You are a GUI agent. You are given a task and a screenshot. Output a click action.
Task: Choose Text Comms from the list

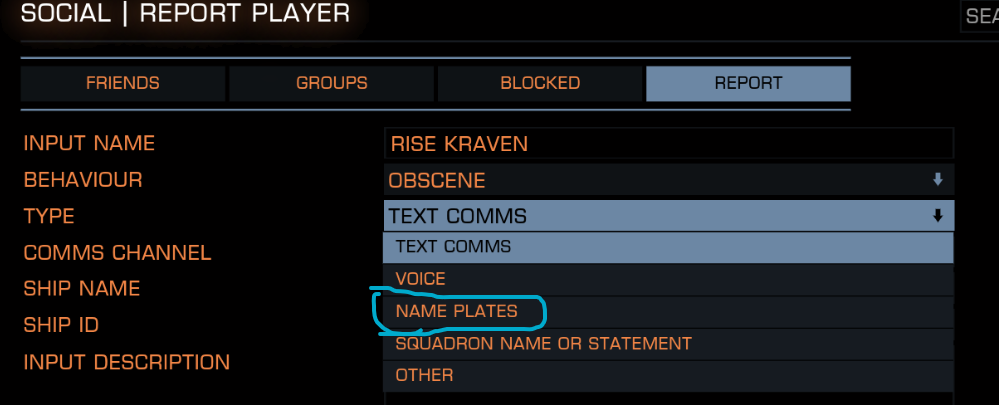click(453, 247)
